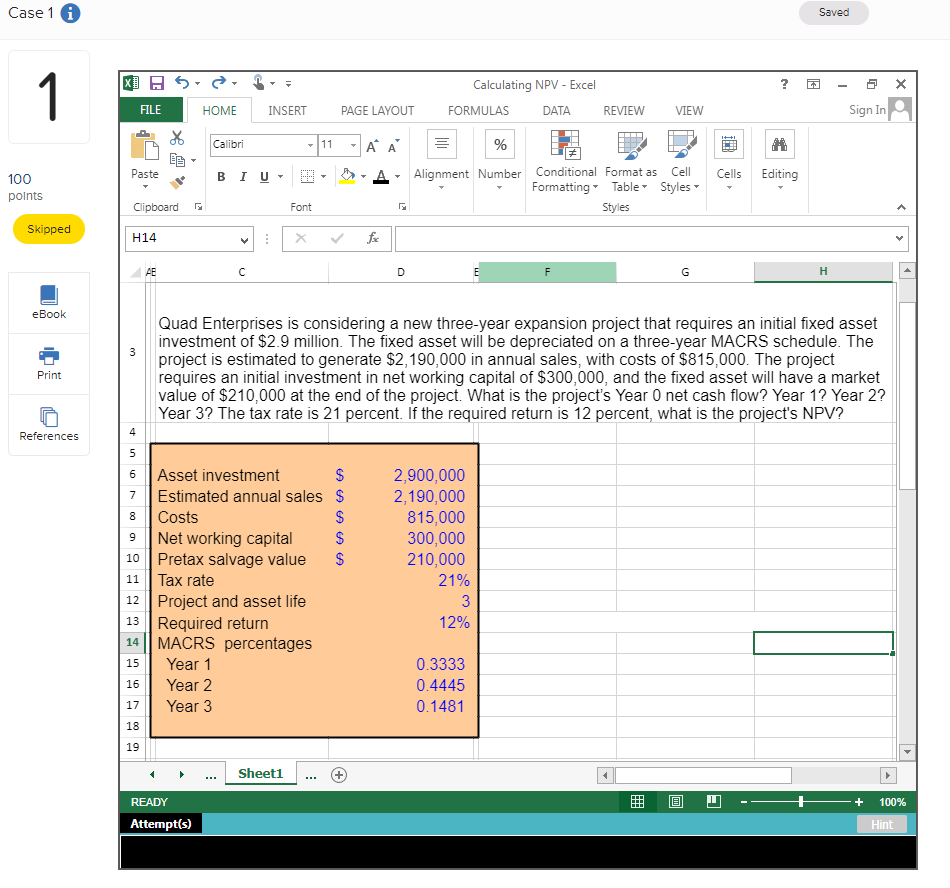Expand the formula bar chevron
Image resolution: width=950 pixels, height=888 pixels.
899,238
